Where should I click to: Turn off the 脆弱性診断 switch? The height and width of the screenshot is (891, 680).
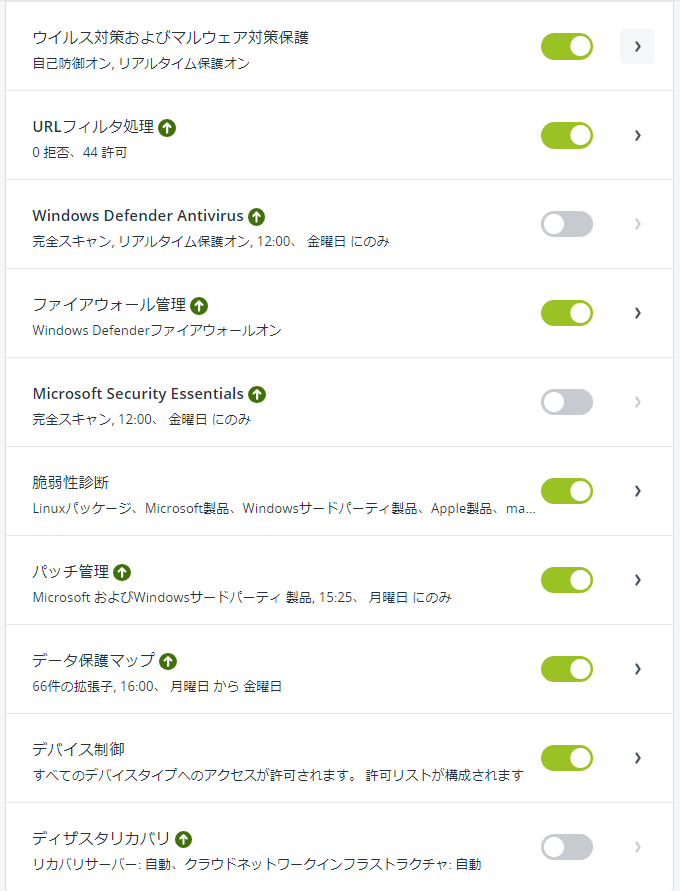567,491
